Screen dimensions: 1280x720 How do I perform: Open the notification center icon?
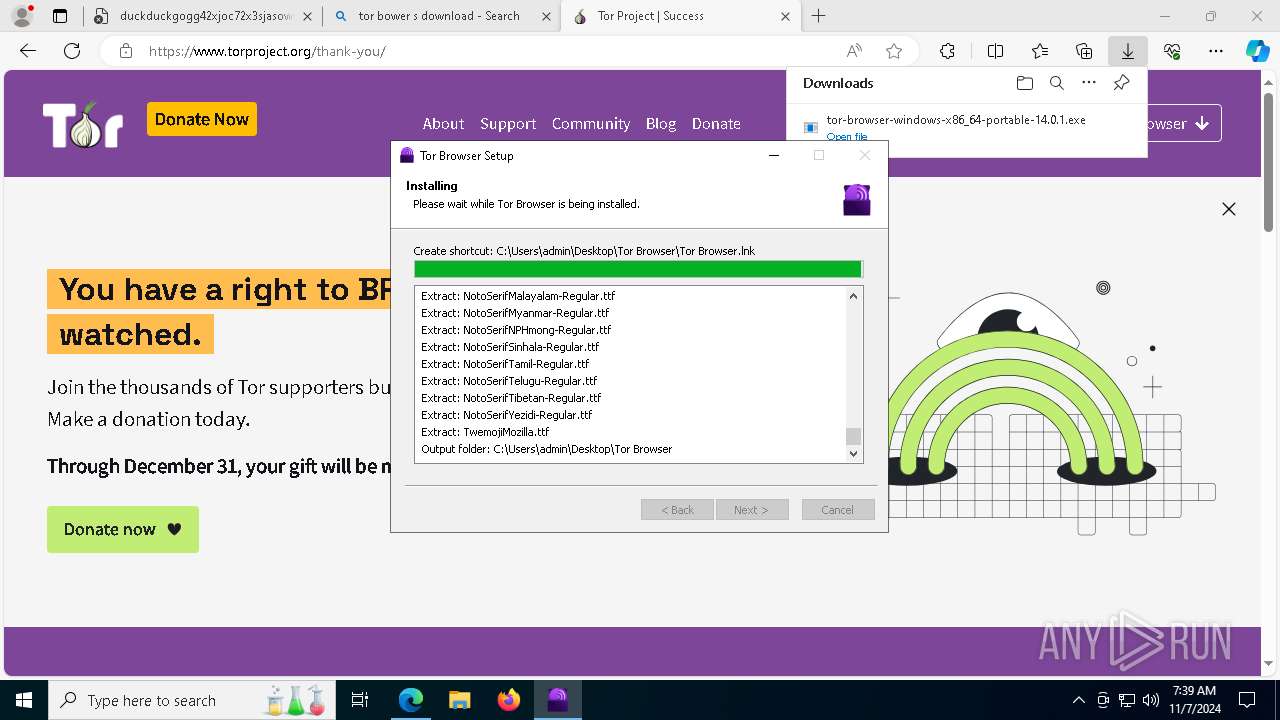coord(1247,700)
